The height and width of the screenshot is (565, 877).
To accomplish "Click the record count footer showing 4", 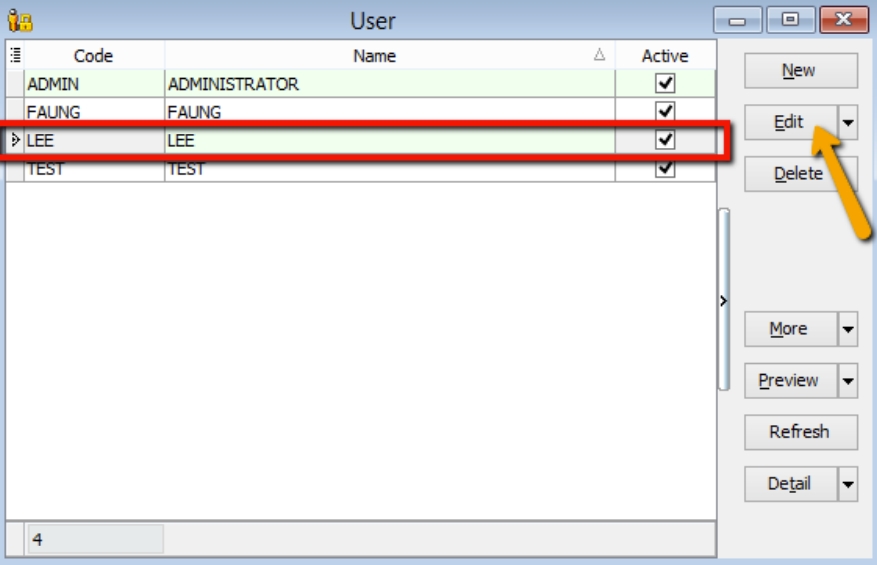I will point(96,539).
